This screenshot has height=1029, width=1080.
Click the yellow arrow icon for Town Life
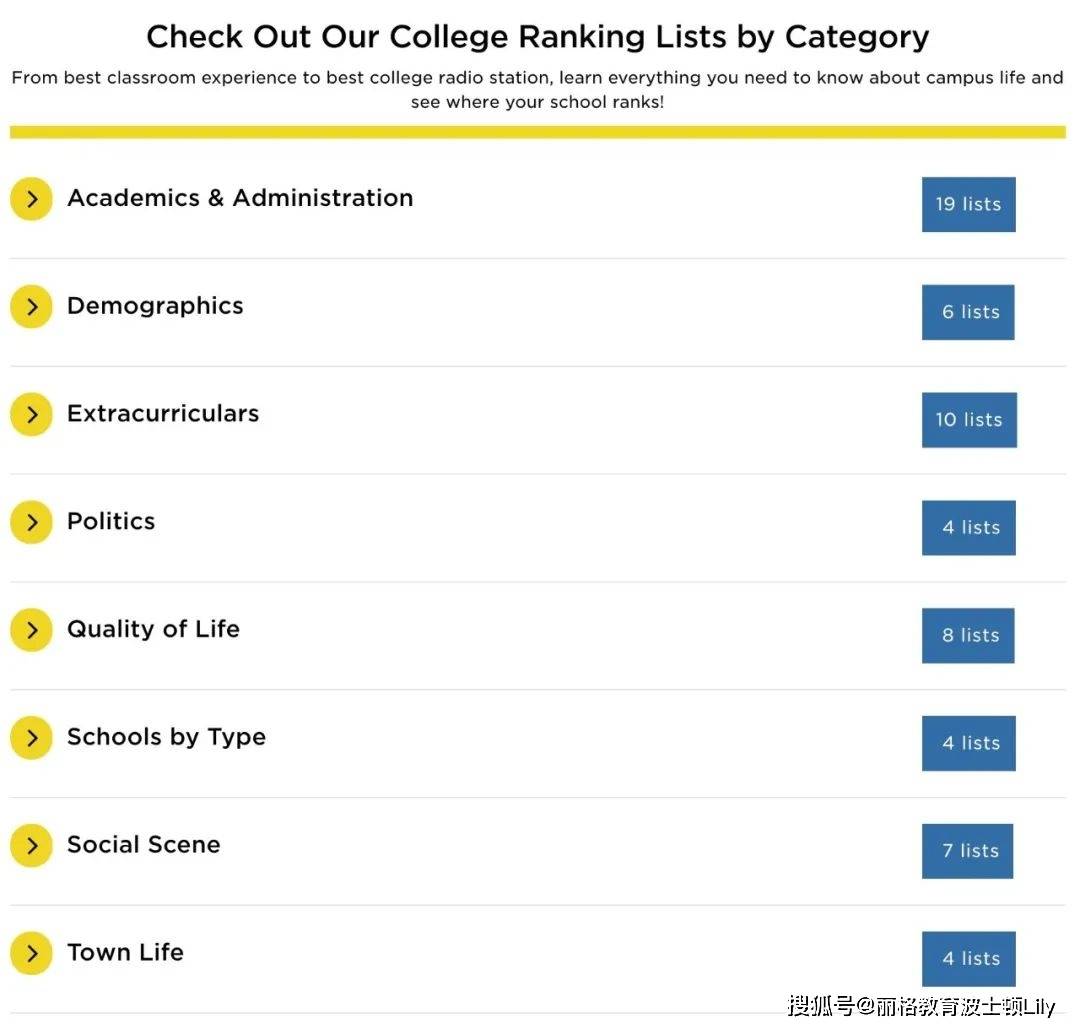31,953
